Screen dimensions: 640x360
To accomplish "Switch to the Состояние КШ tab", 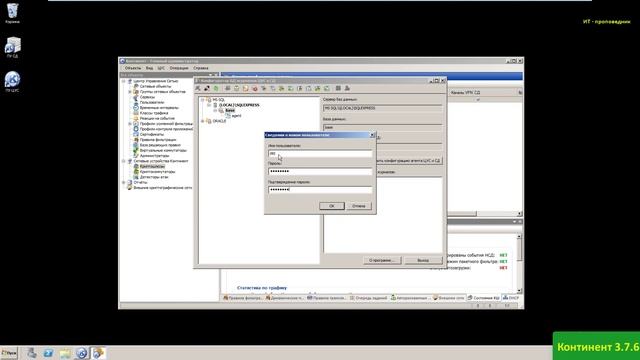I will [484, 298].
